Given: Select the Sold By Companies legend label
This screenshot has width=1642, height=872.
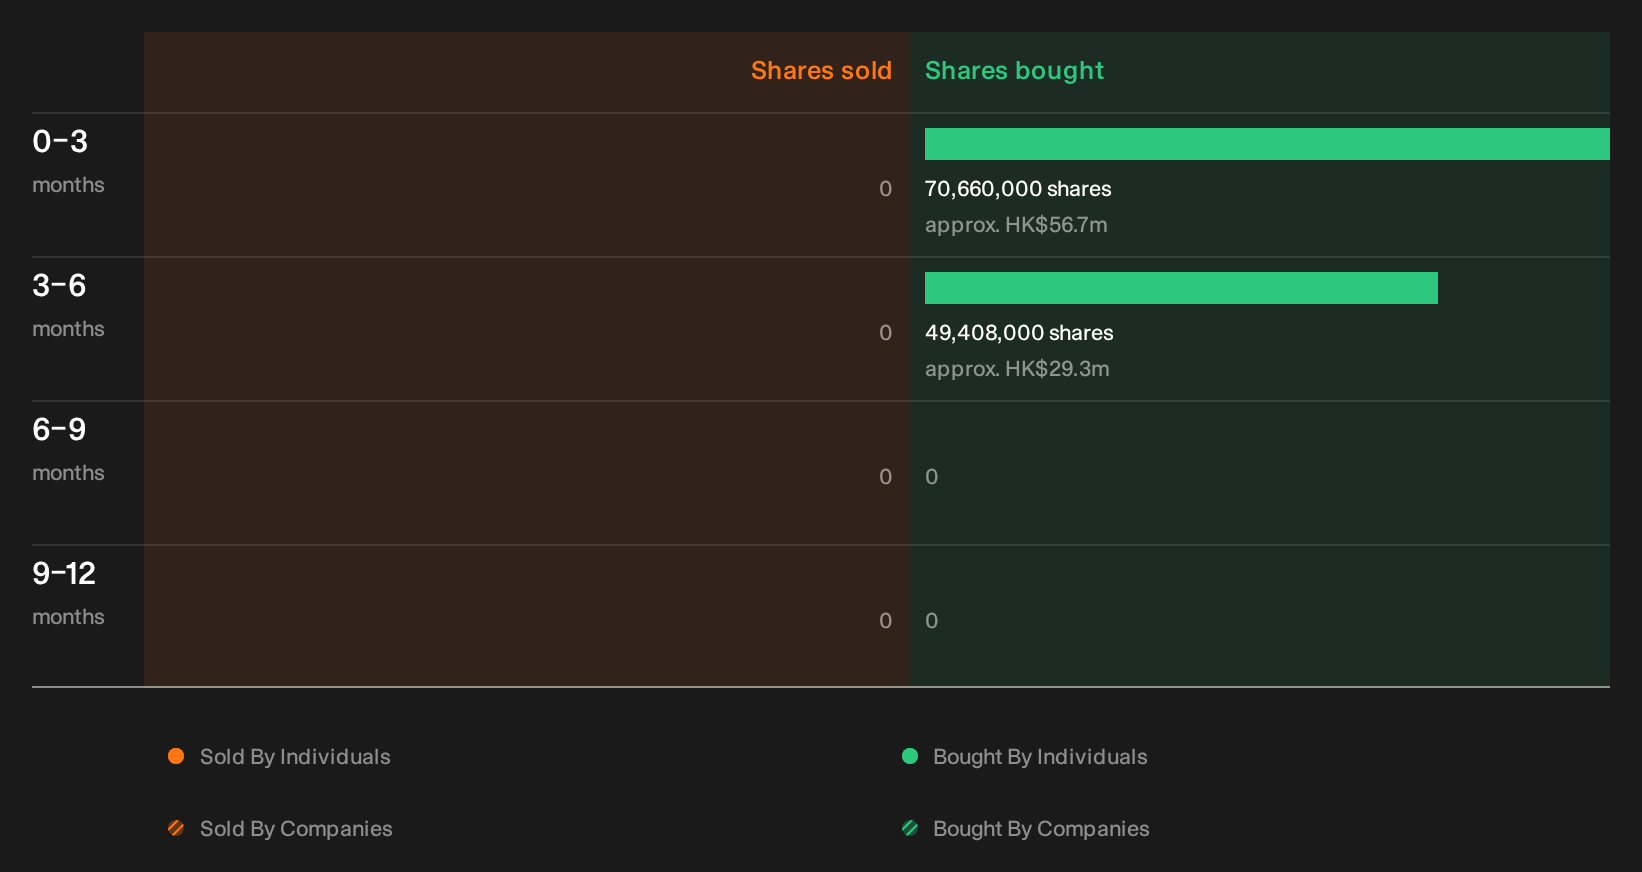Looking at the screenshot, I should pos(296,829).
